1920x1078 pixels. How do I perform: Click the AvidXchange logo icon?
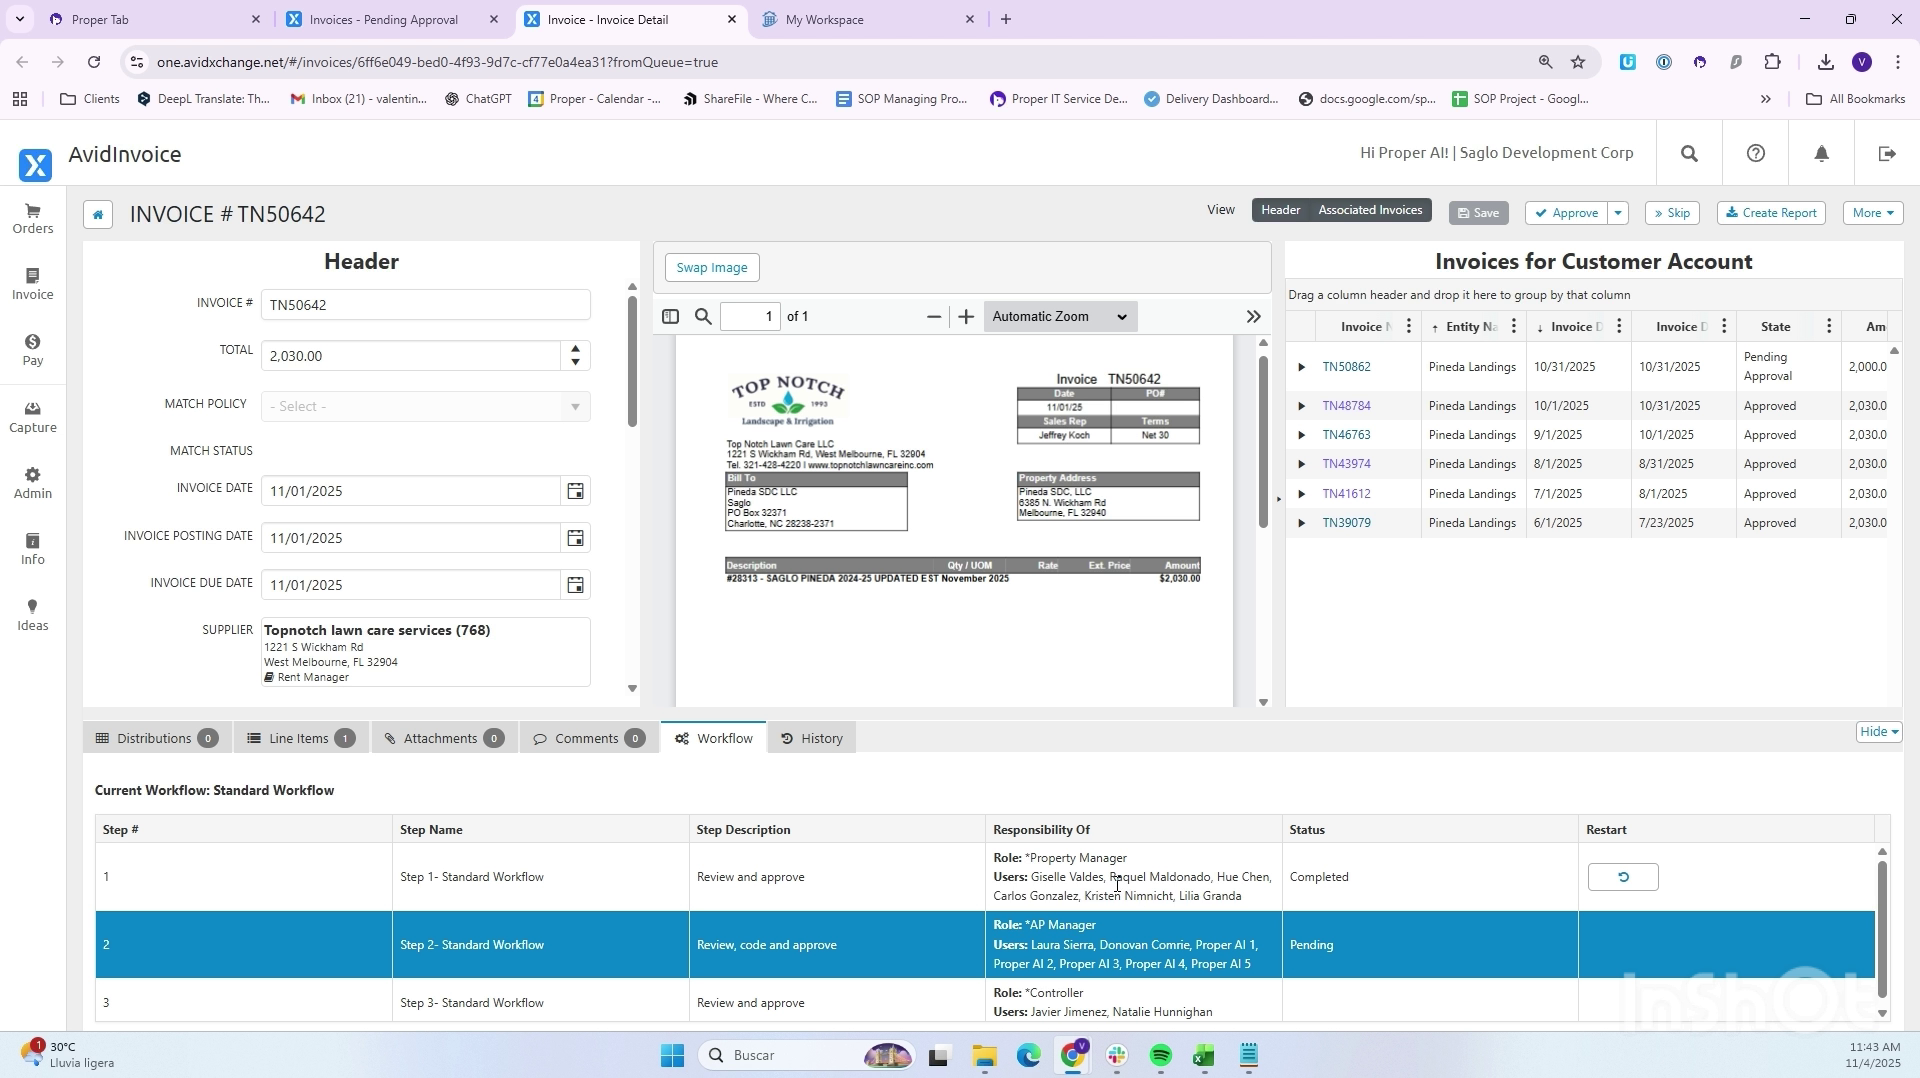(35, 164)
